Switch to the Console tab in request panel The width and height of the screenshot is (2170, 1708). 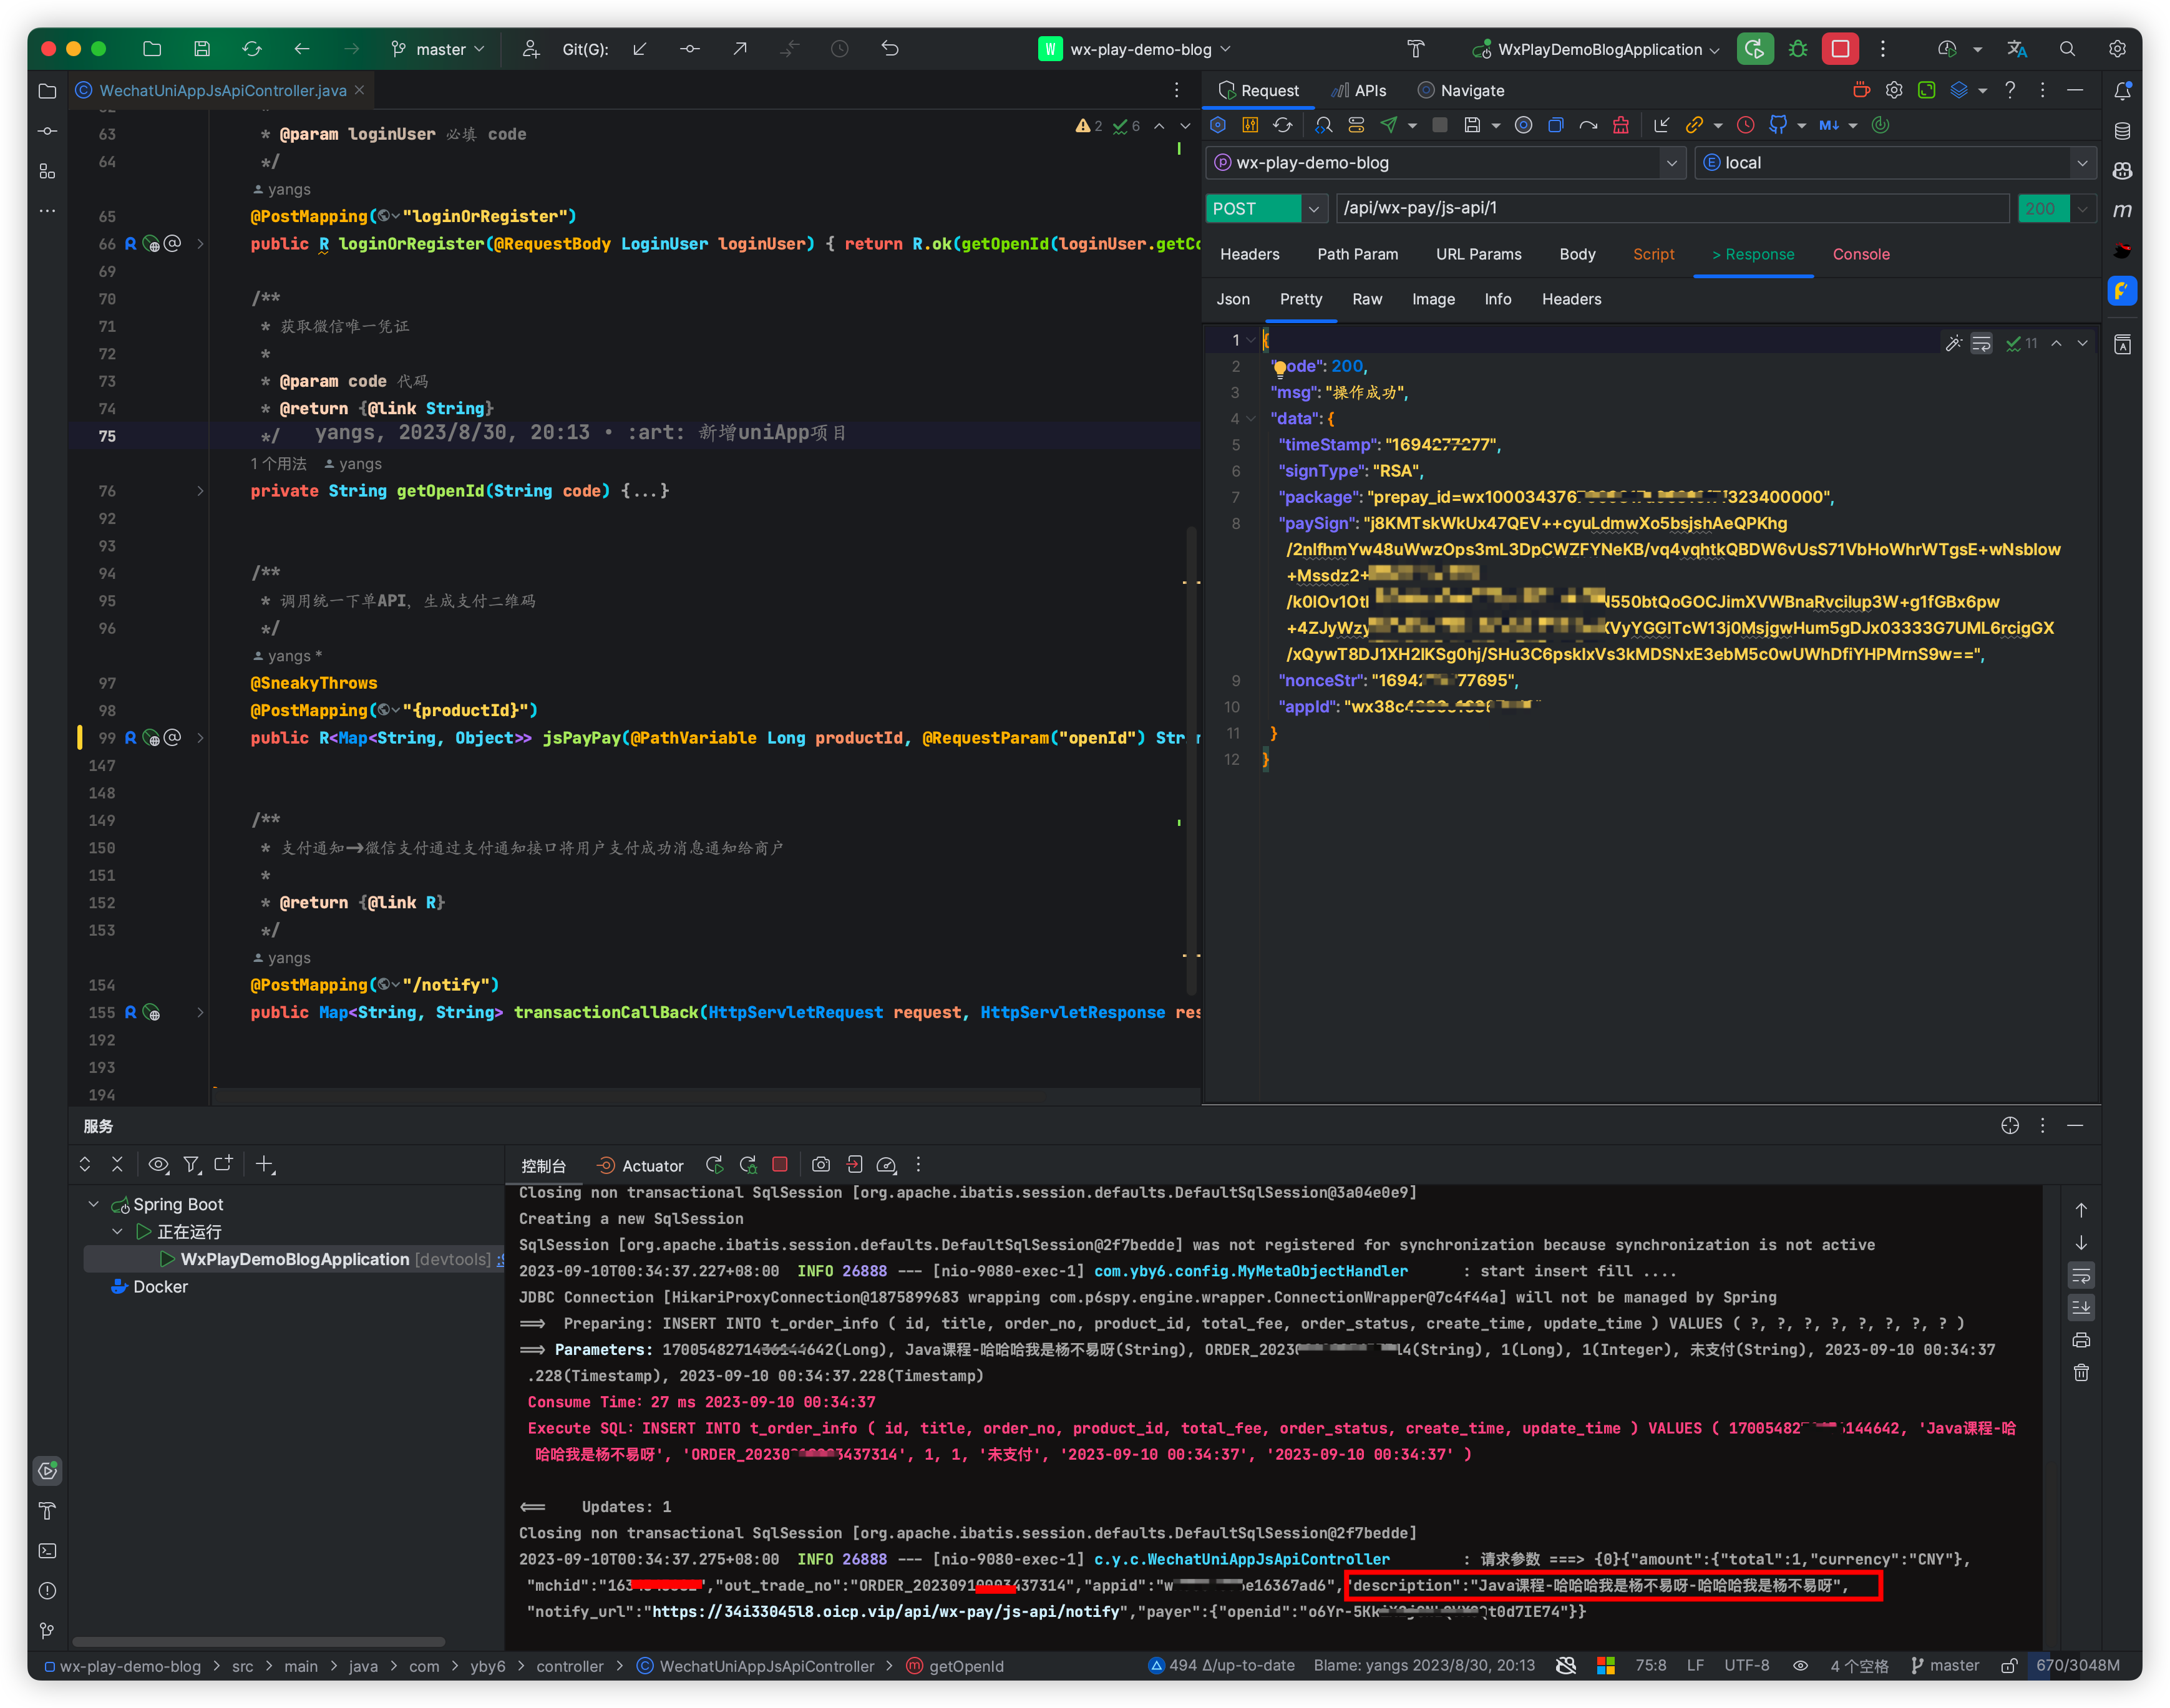[x=1860, y=254]
